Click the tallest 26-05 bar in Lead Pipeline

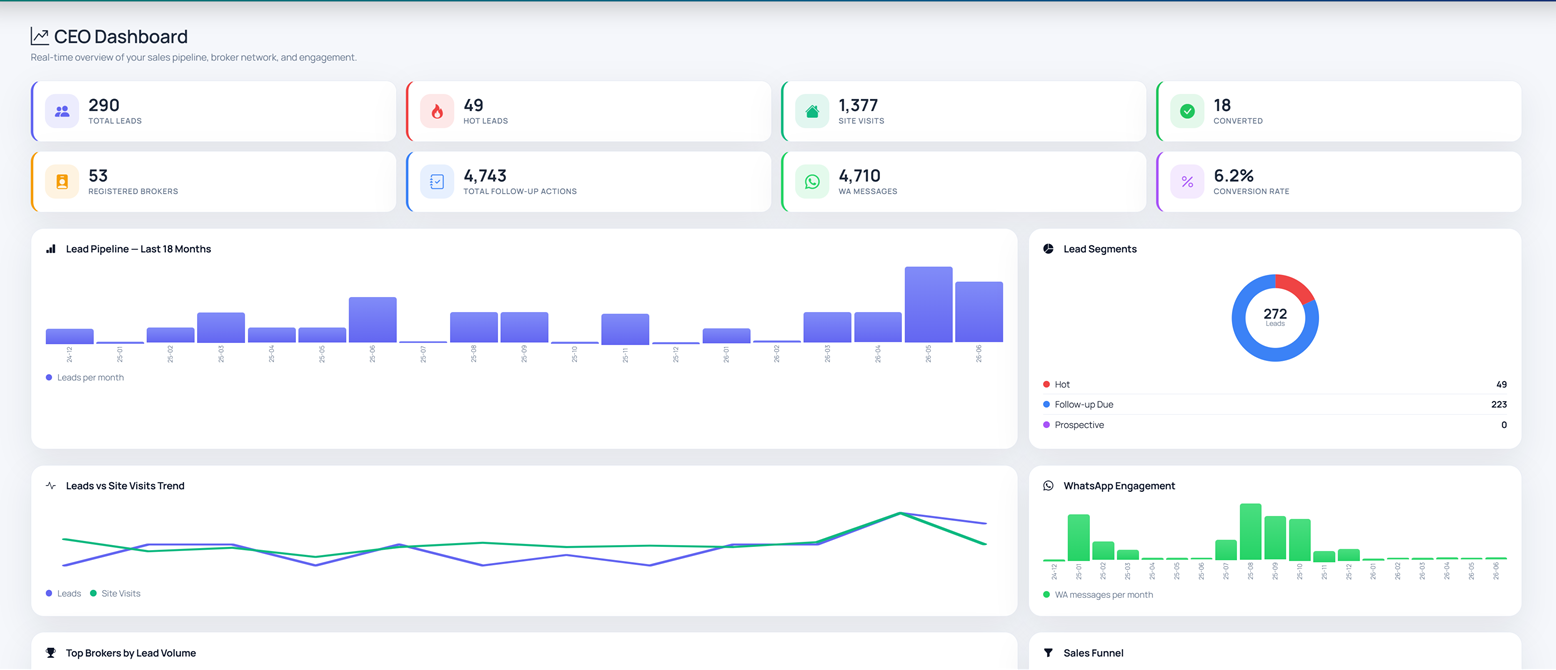pos(929,305)
